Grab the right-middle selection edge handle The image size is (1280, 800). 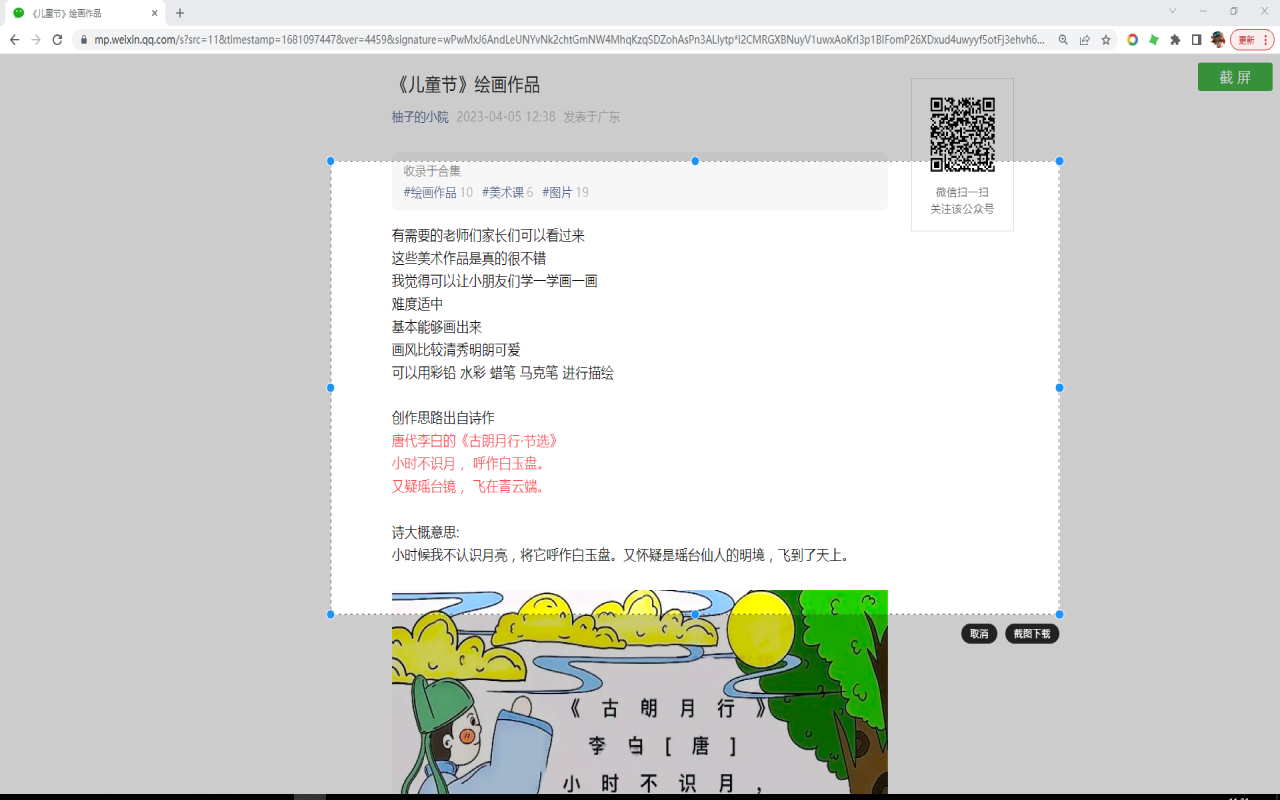click(1059, 387)
